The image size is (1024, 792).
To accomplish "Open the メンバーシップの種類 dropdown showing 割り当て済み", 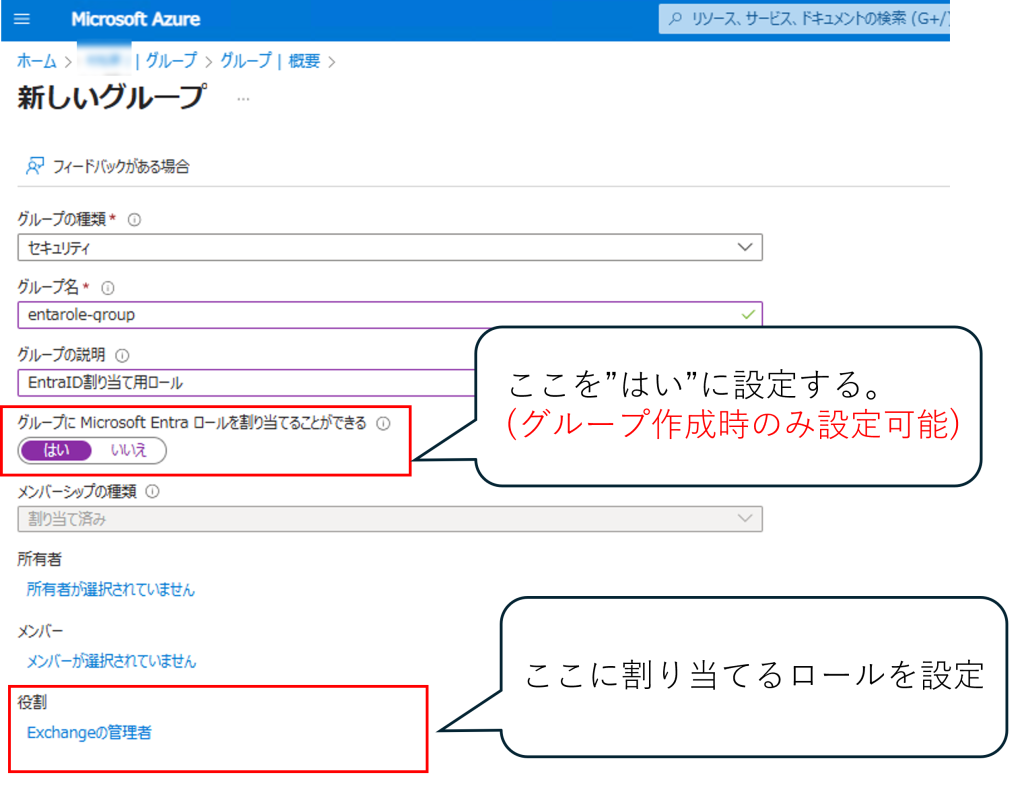I will 390,519.
